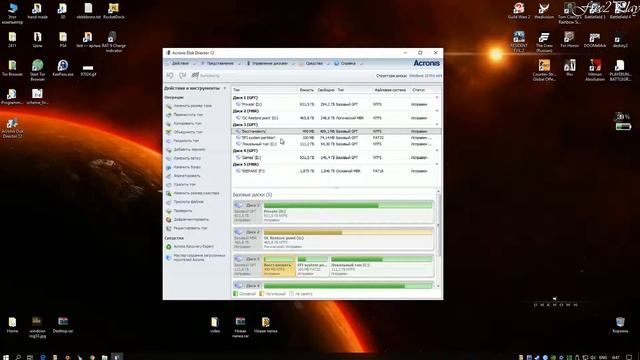The image size is (640, 360).
Task: Collapse the Диск 2 (MBR) group
Action: pyautogui.click(x=437, y=111)
